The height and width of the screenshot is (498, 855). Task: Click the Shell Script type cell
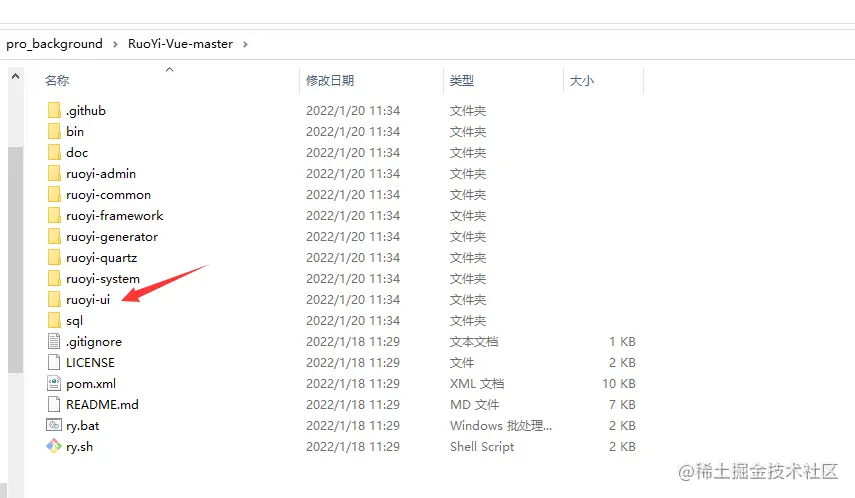(x=481, y=446)
